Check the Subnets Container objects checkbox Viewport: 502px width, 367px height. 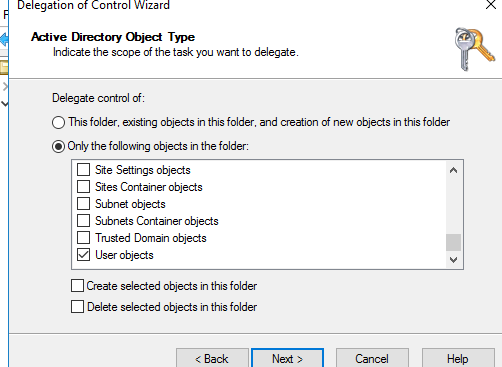coord(83,220)
